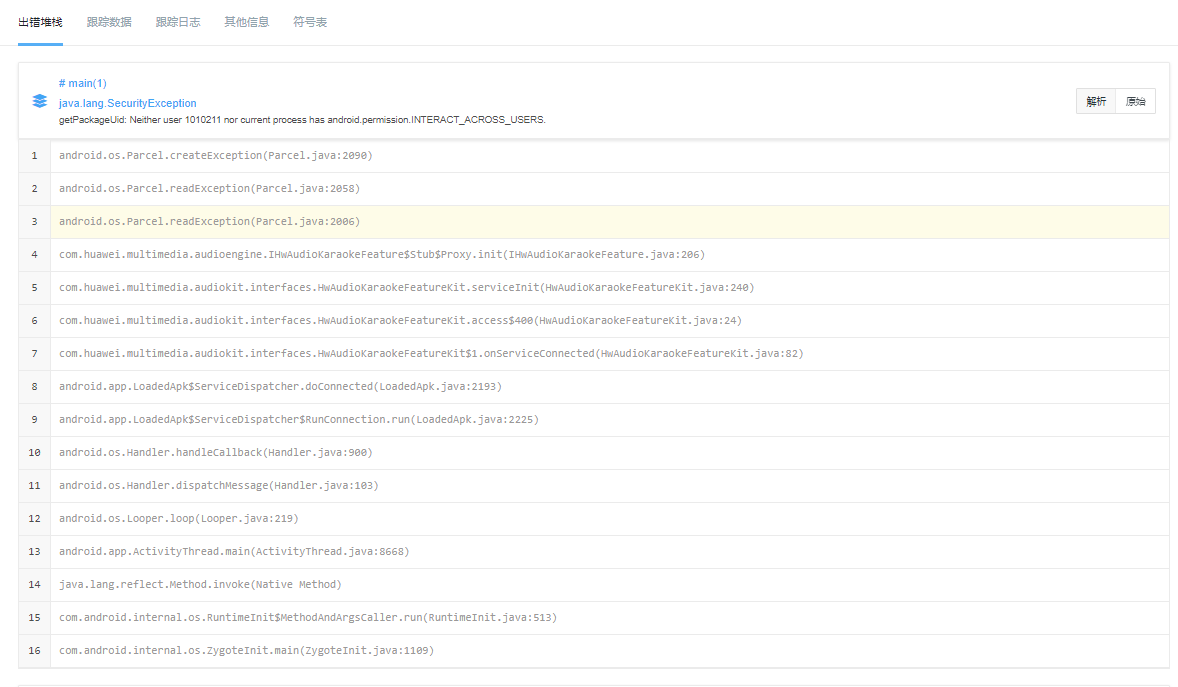This screenshot has width=1178, height=687.
Task: Select the HwAudioKaraokeFeatureKit.access$400 stack line
Action: 609,321
